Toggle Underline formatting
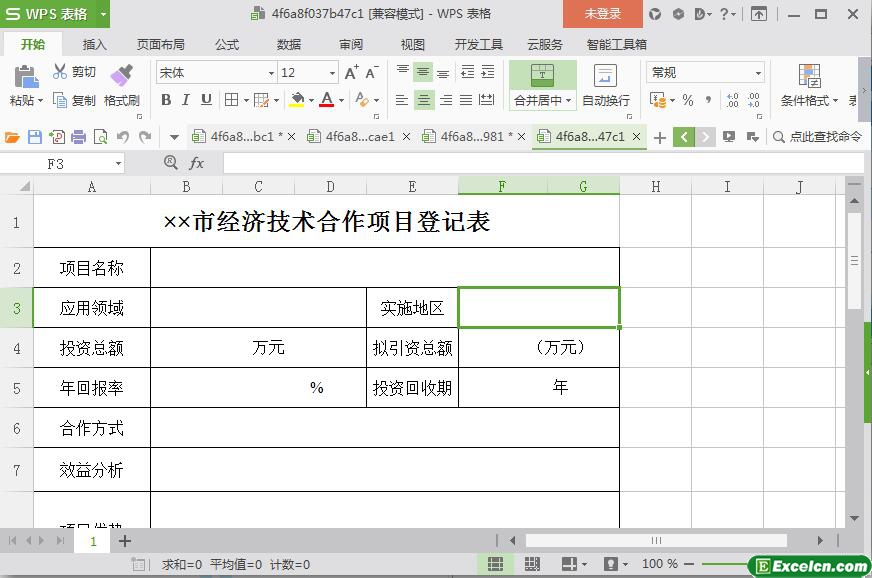872x578 pixels. [x=206, y=100]
